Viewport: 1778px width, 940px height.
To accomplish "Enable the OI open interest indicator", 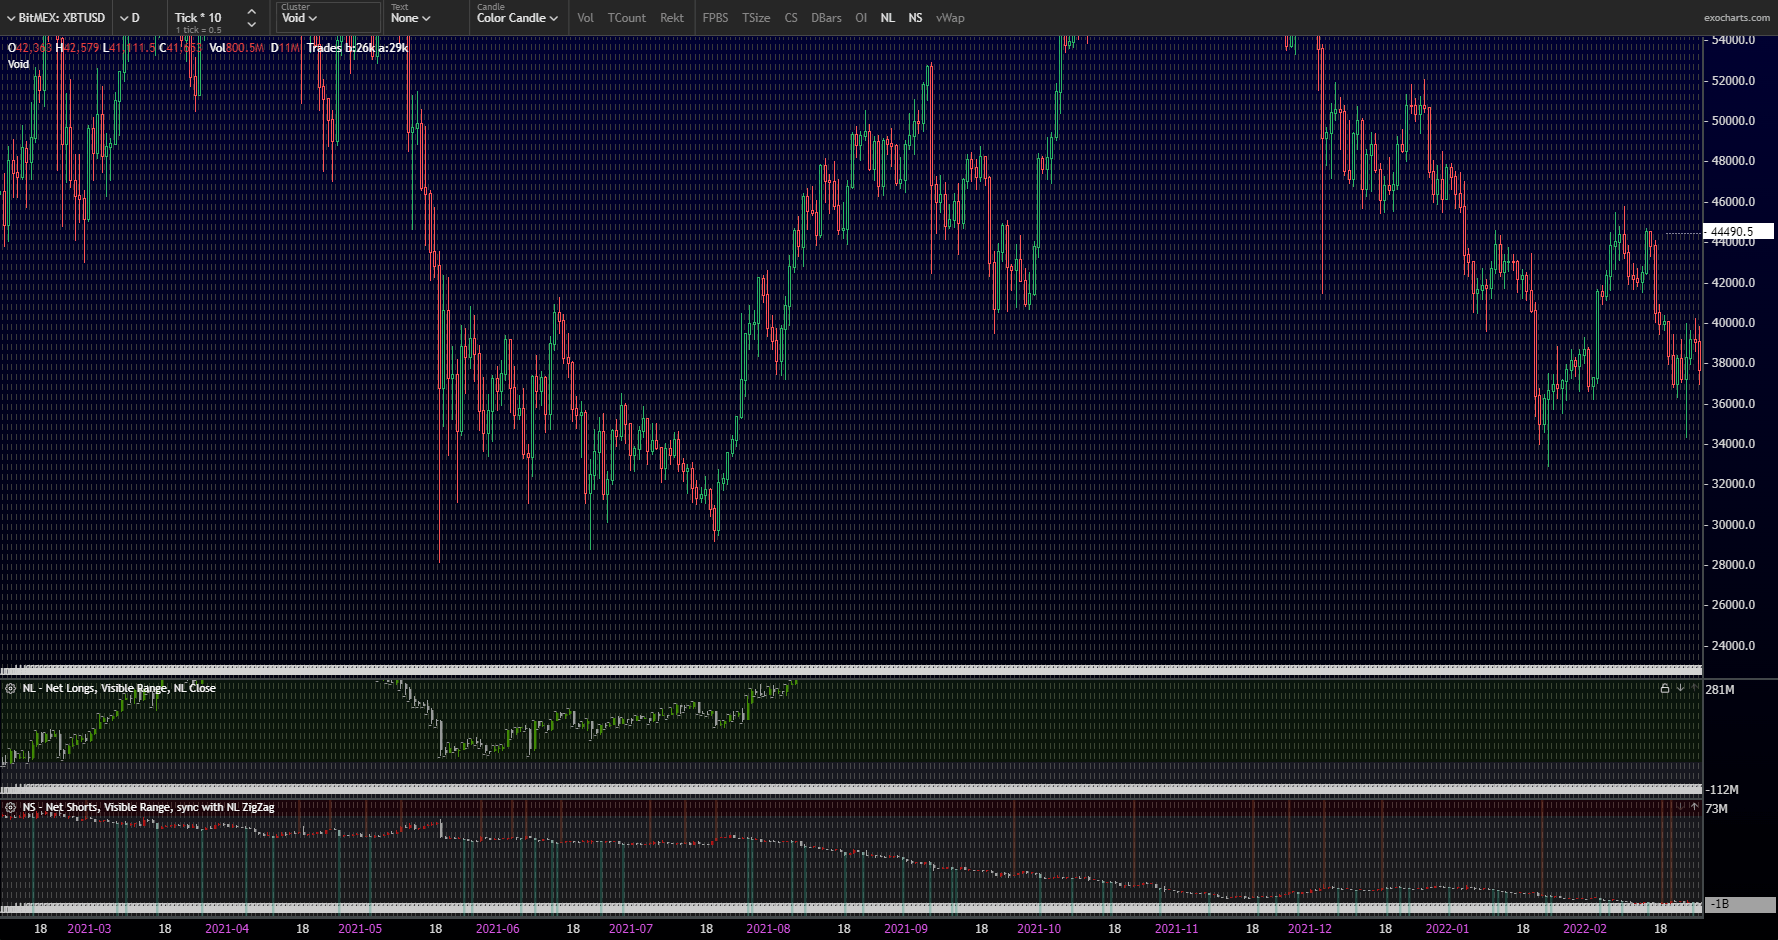I will pos(861,18).
